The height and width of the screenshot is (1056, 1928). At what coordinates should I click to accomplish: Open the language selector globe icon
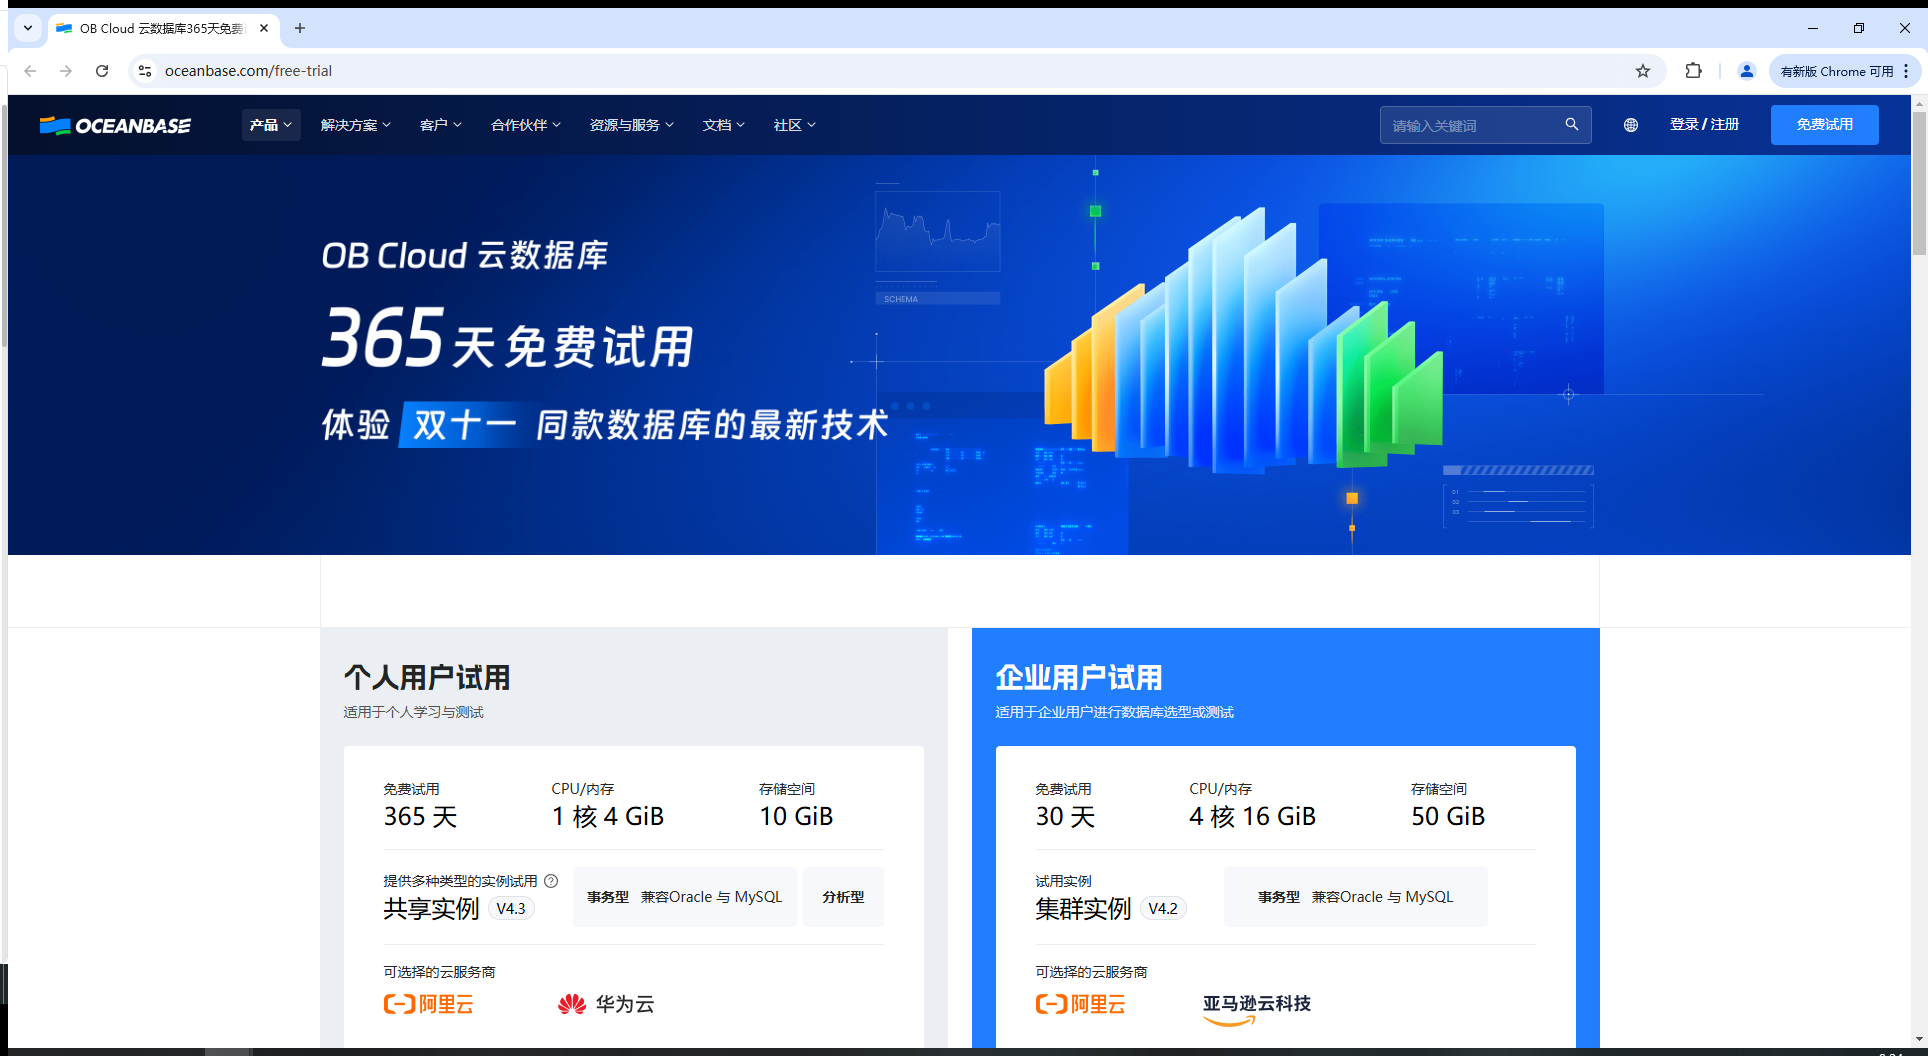(x=1630, y=124)
